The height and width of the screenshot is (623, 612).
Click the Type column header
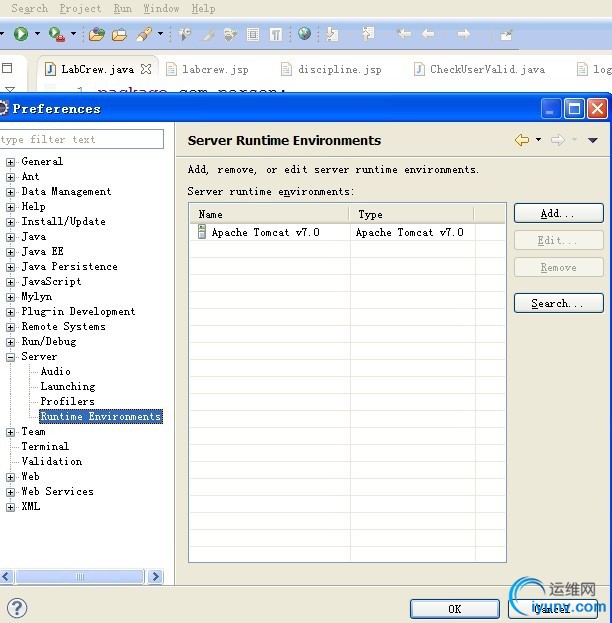point(412,215)
